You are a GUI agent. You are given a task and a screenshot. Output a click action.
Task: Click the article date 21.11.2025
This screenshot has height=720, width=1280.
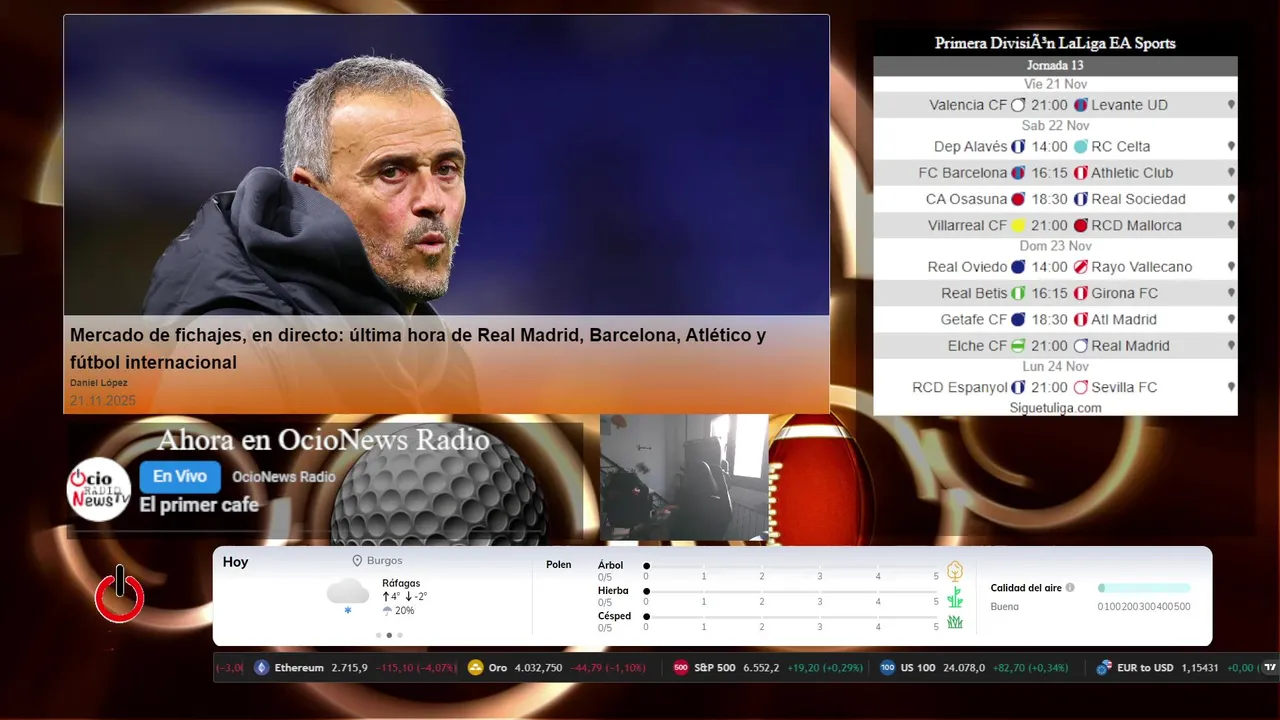[102, 401]
